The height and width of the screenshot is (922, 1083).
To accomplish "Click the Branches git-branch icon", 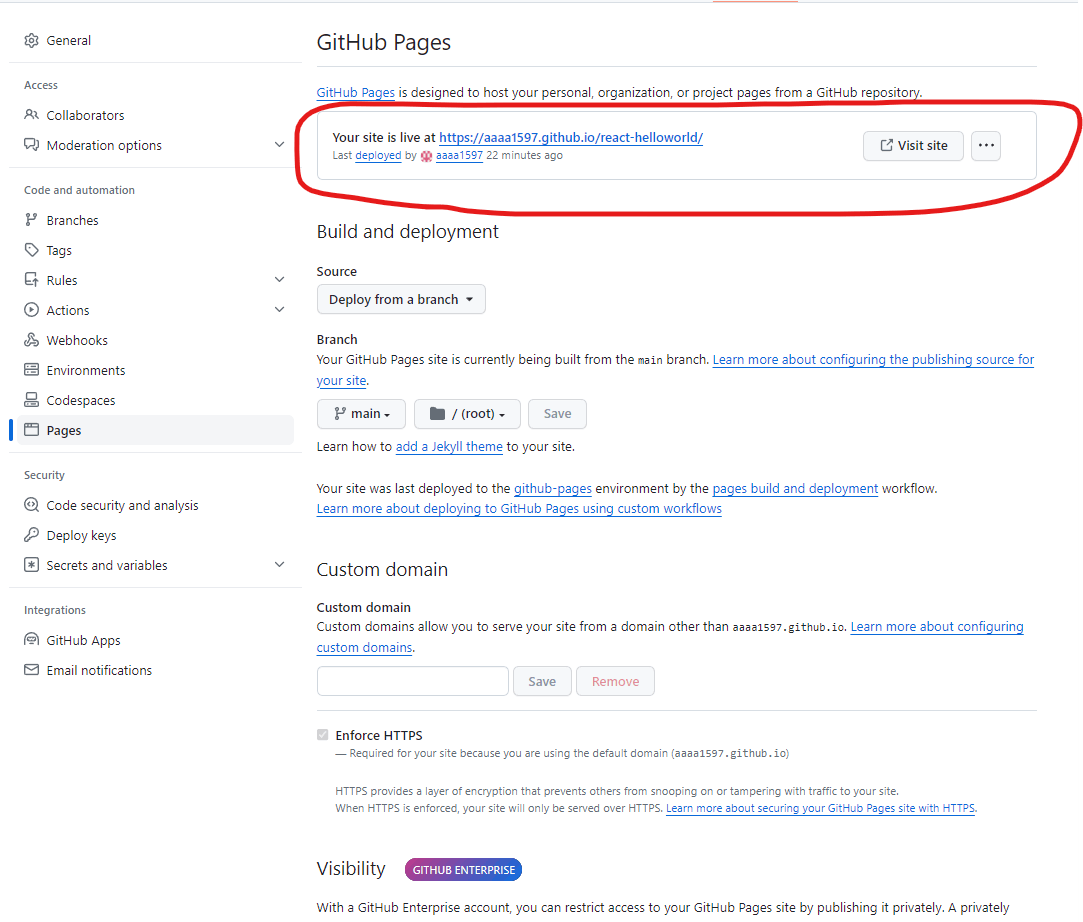I will click(x=31, y=220).
